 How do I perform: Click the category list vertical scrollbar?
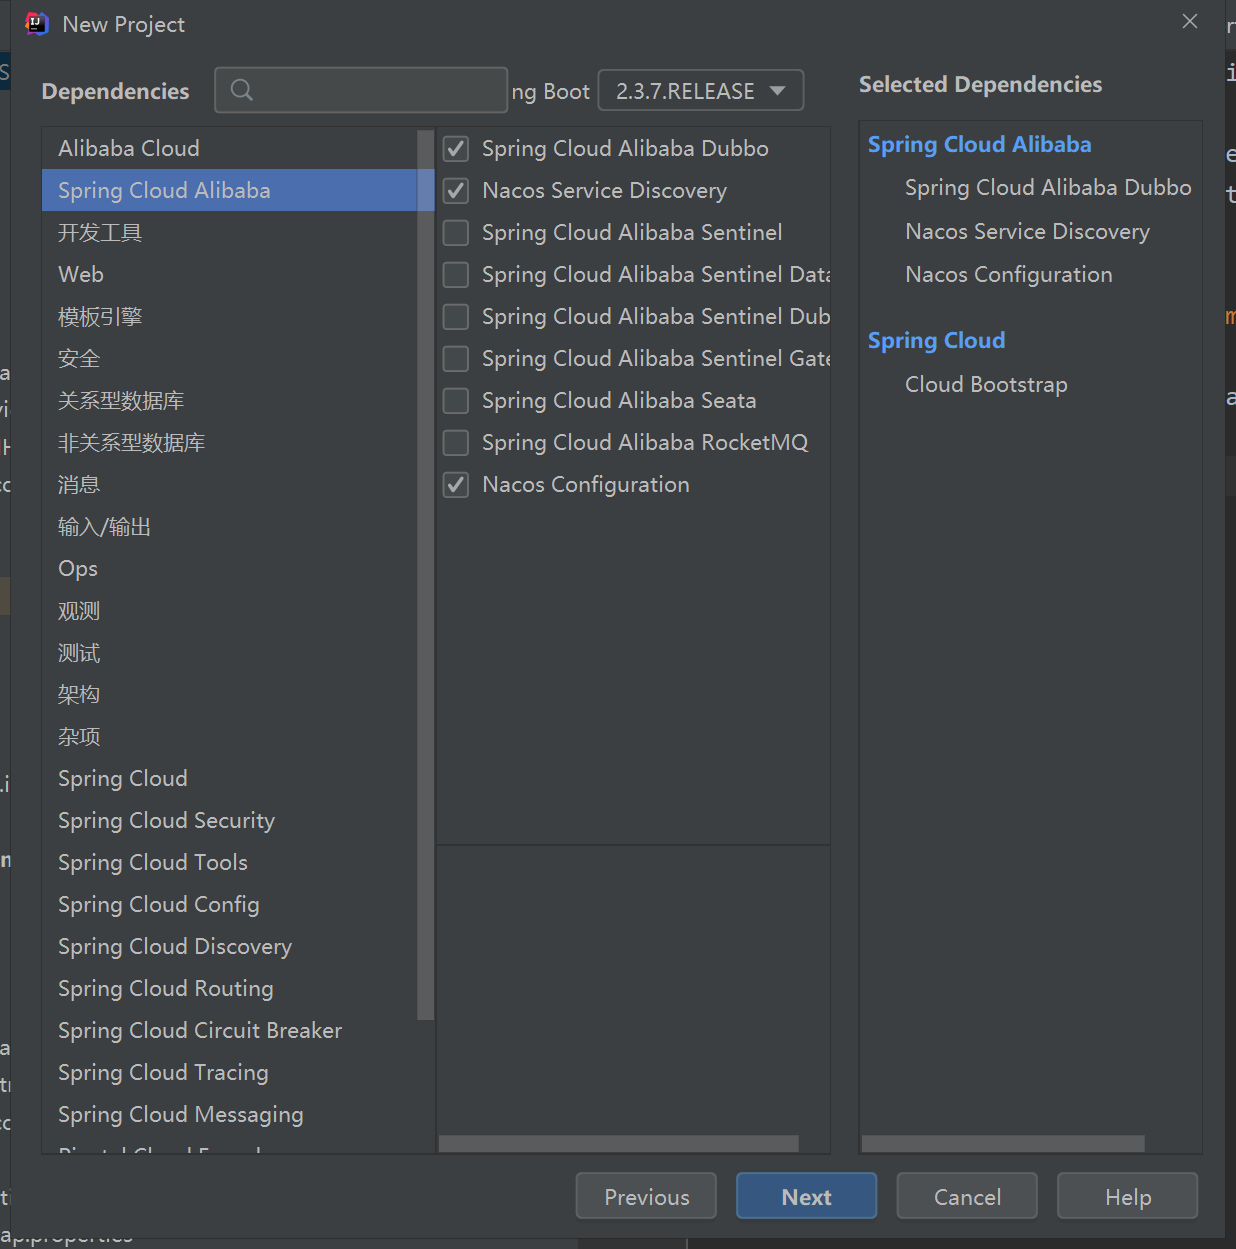pos(425,575)
